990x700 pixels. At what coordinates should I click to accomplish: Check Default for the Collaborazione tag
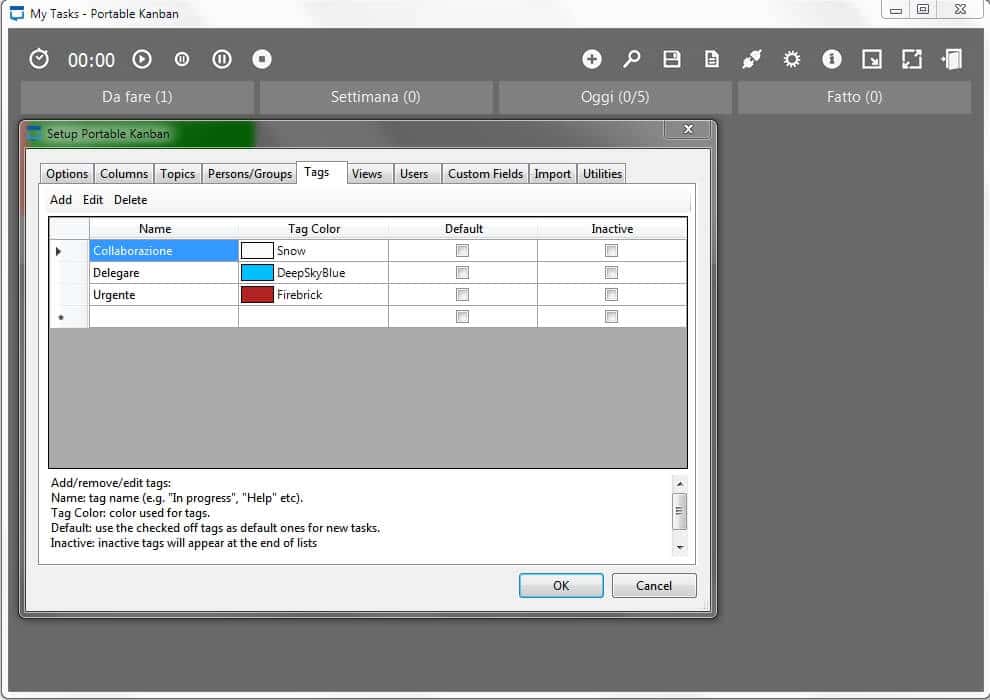coord(462,251)
